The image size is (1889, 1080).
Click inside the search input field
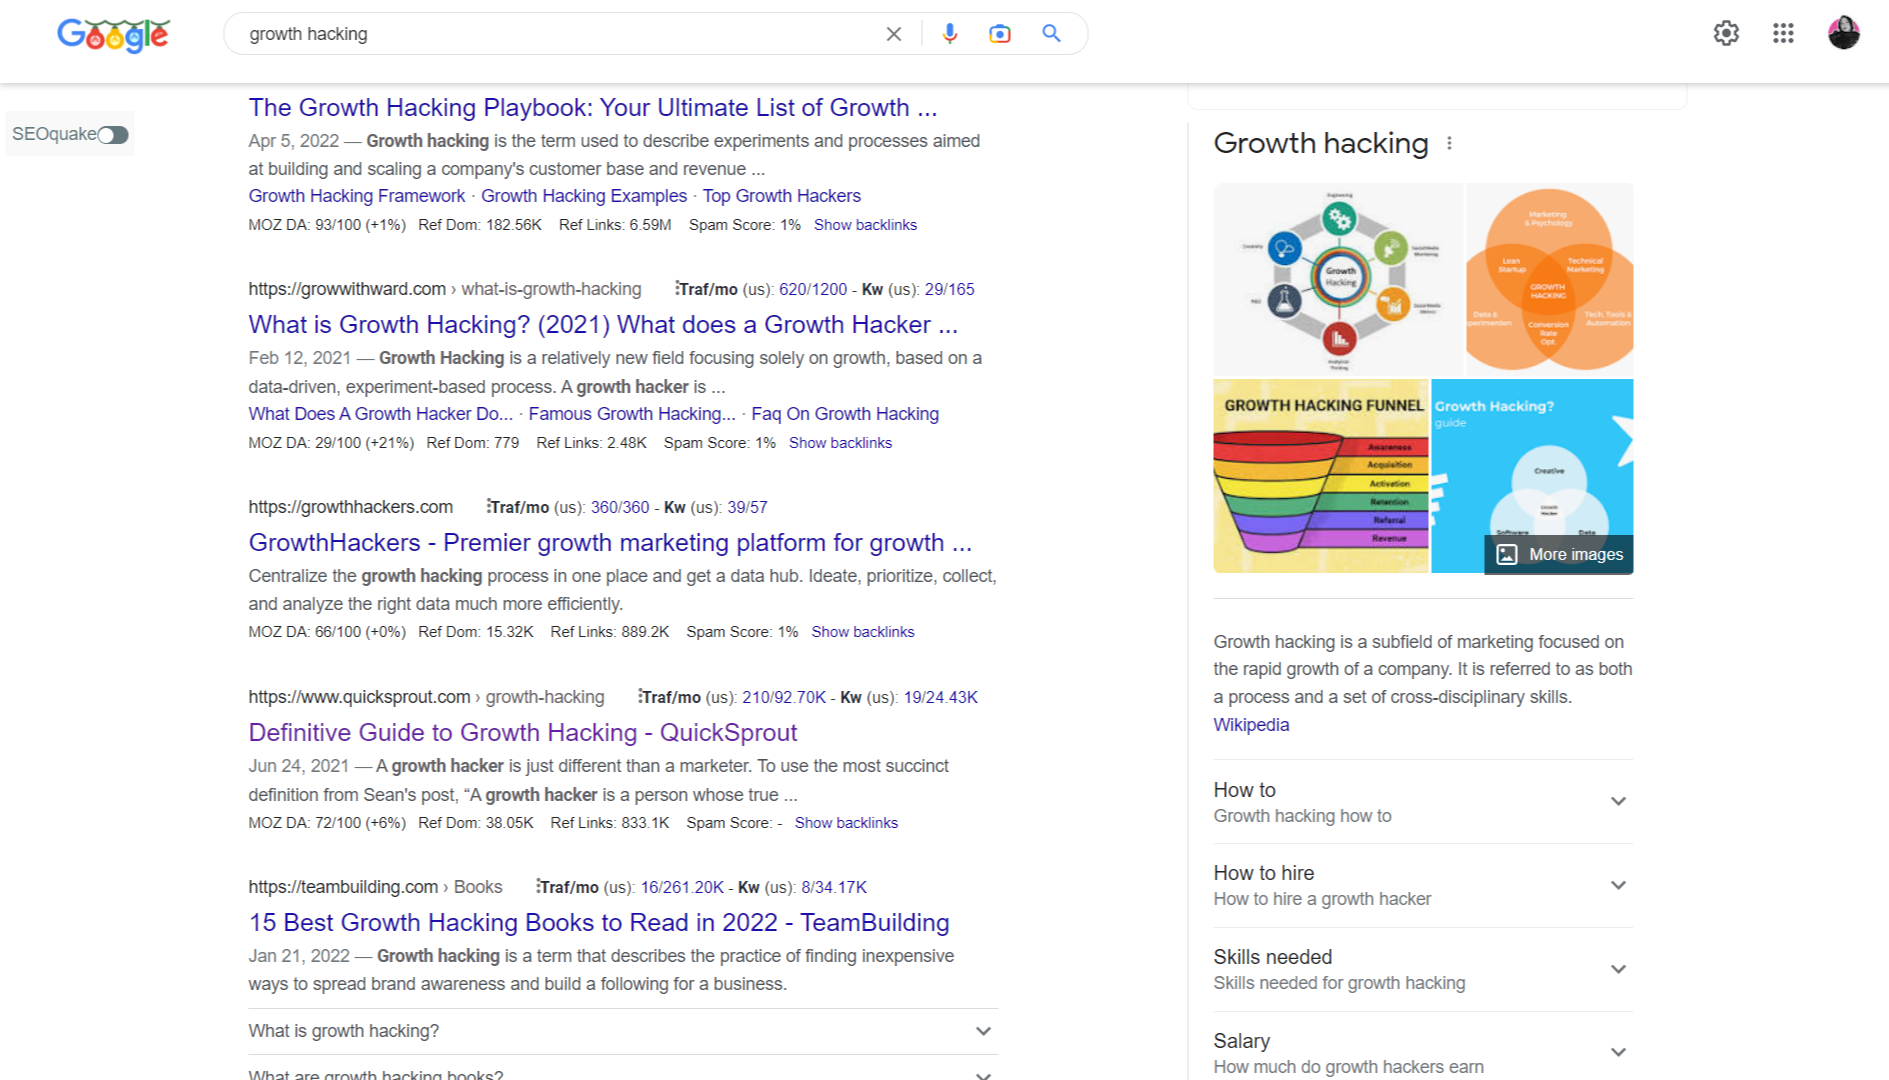550,33
